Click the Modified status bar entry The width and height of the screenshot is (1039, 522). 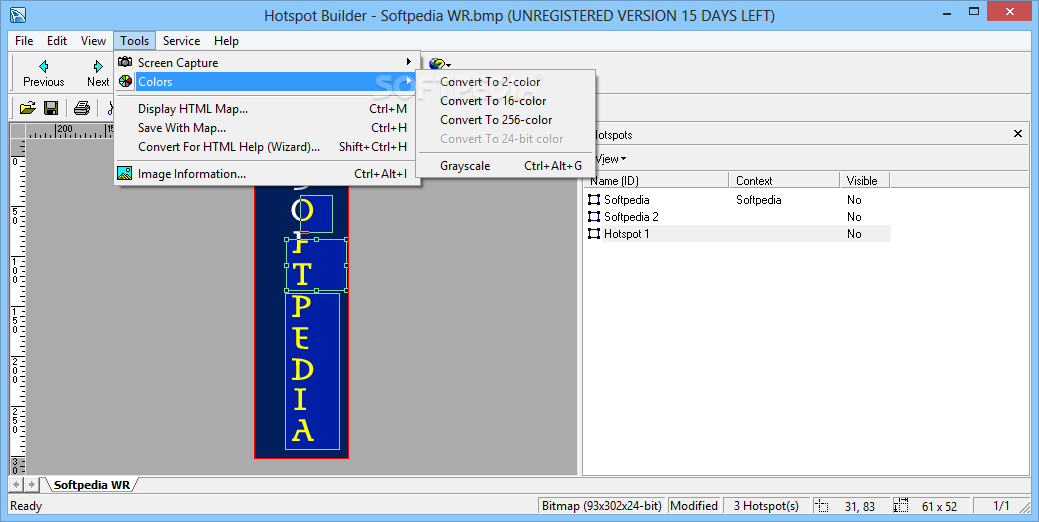click(694, 506)
